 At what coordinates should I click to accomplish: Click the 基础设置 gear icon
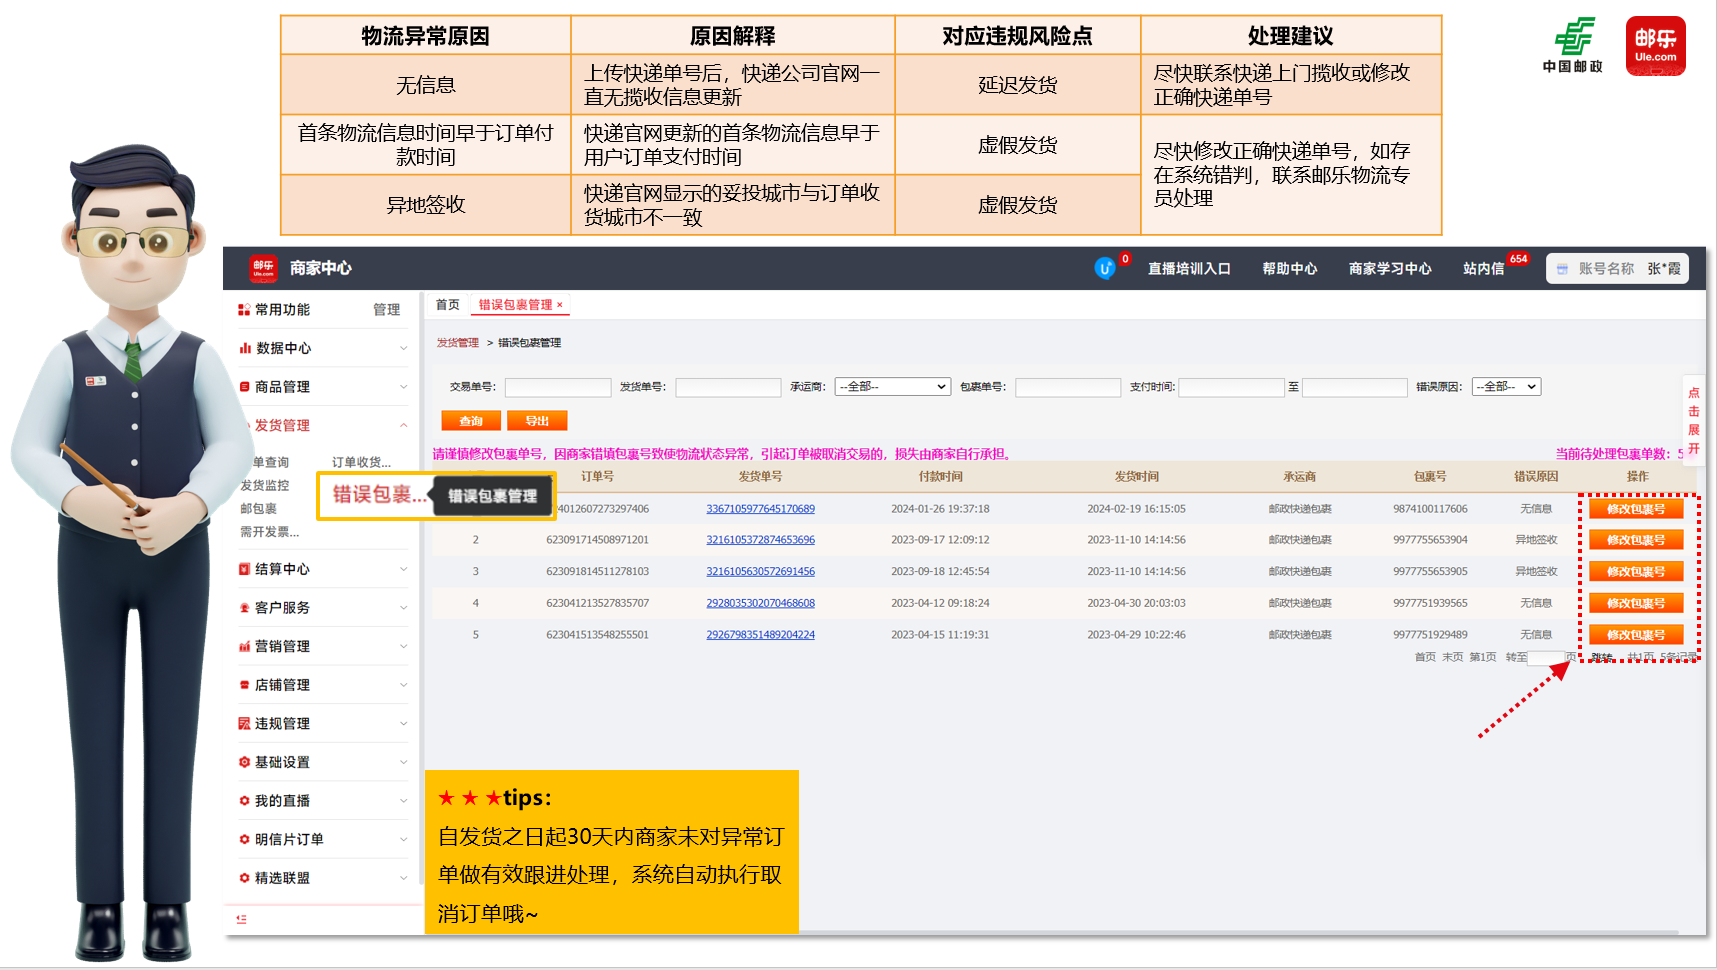245,762
